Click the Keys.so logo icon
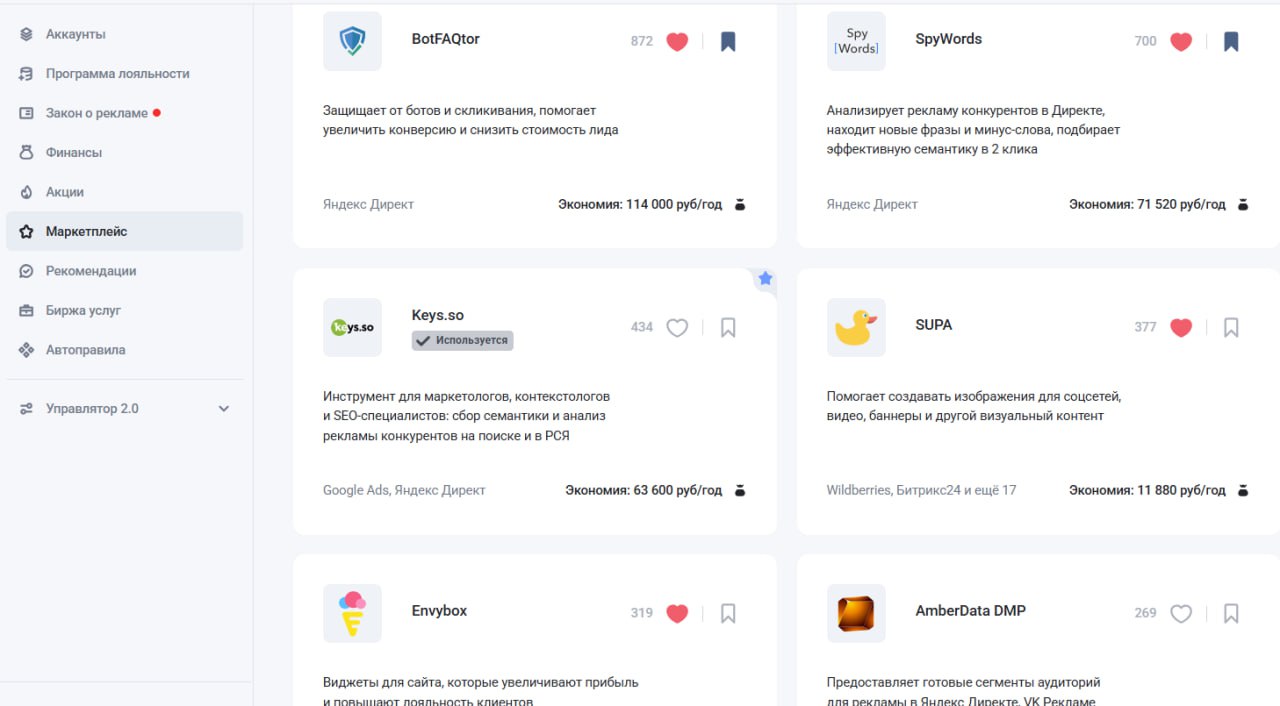Screen dimensions: 1280x706 click(352, 327)
